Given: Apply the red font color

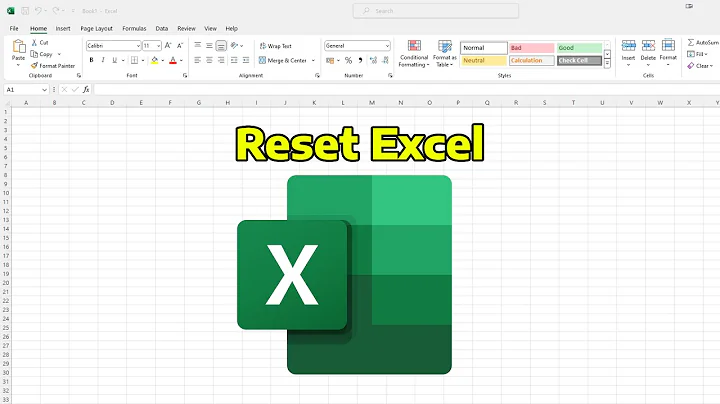Looking at the screenshot, I should pyautogui.click(x=173, y=60).
